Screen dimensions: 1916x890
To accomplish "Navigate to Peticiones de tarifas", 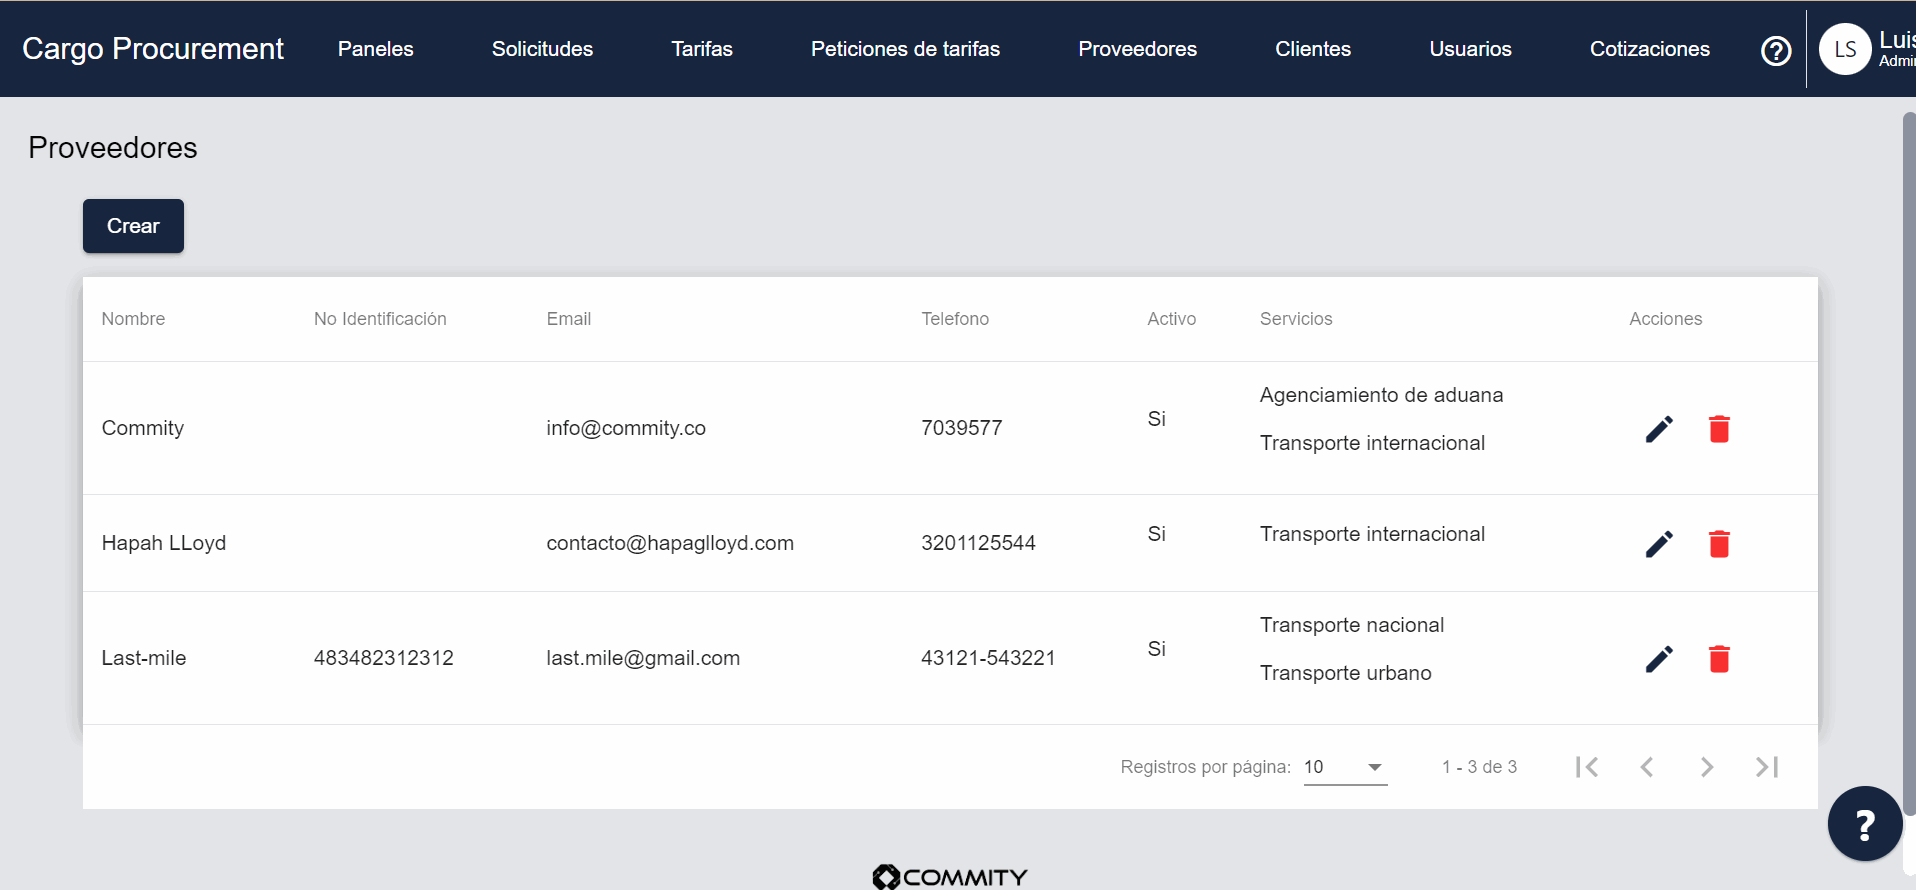I will point(905,49).
